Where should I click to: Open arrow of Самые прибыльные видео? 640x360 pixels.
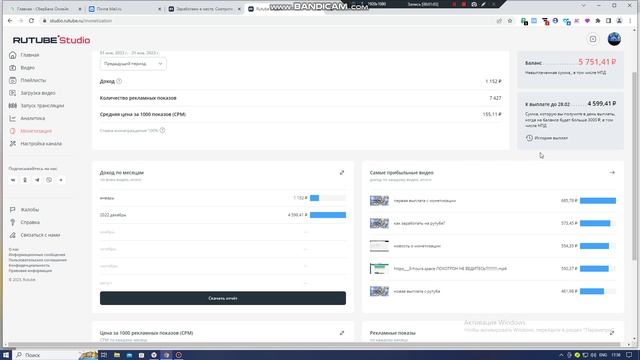[612, 173]
